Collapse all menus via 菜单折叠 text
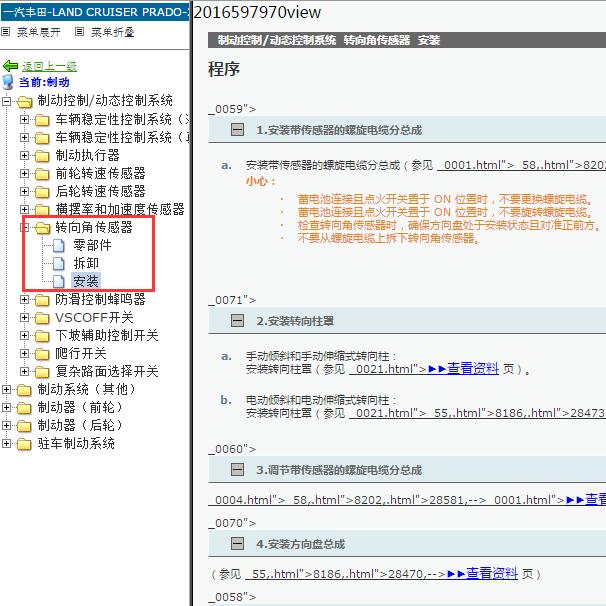606x606 pixels. 113,32
